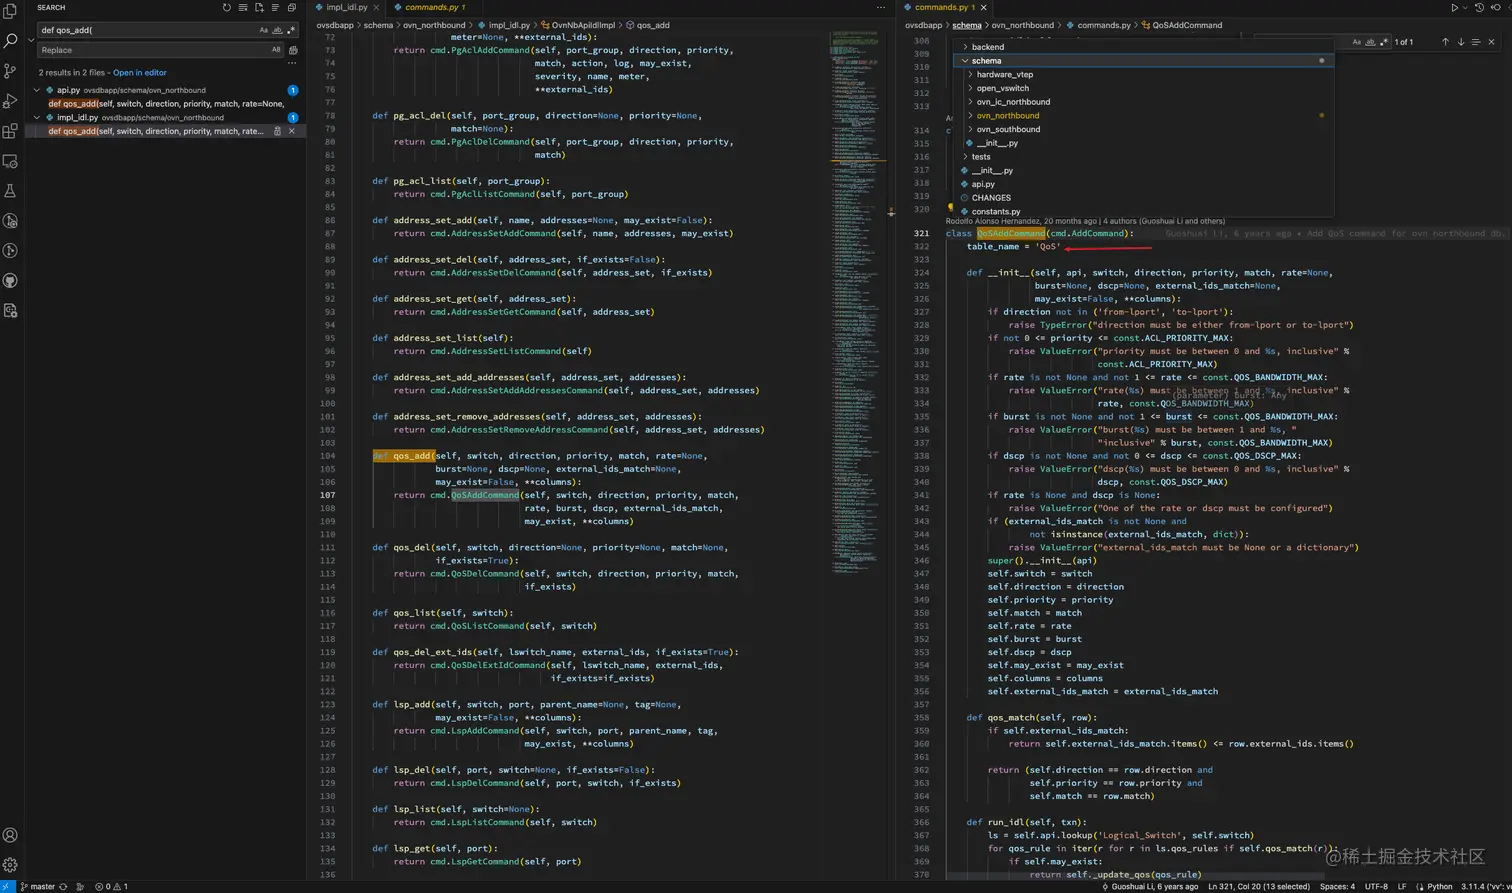The image size is (1512, 893).
Task: Clear the search results
Action: (243, 8)
